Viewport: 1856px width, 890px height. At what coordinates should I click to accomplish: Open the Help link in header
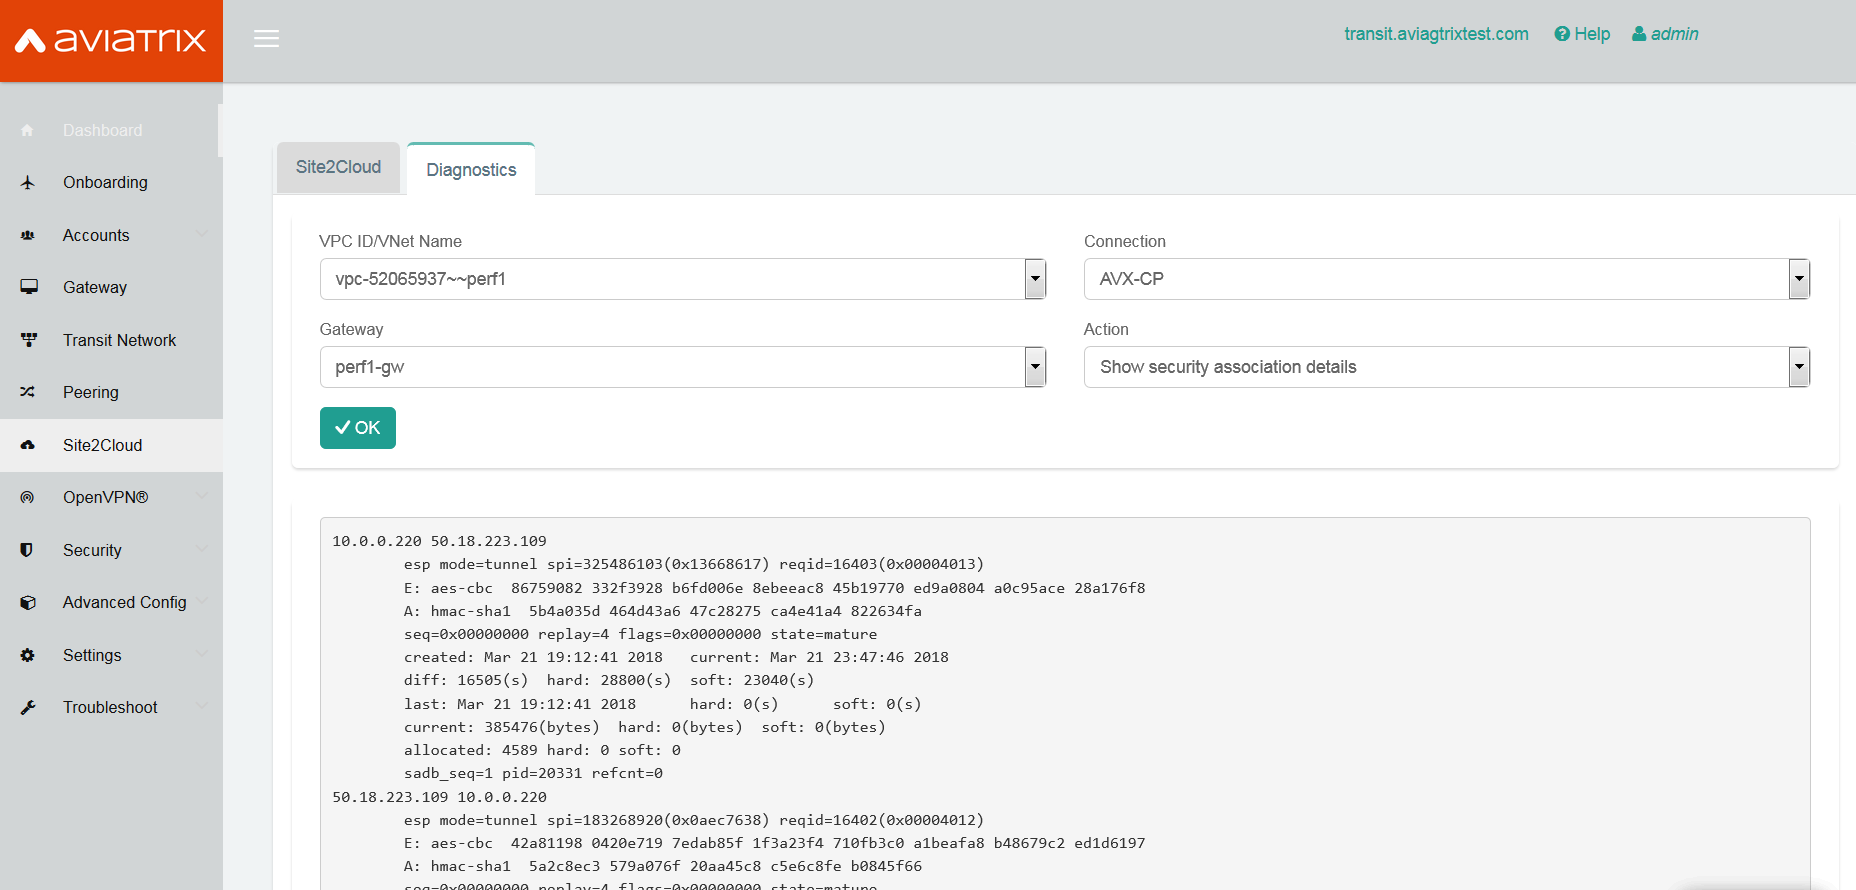tap(1582, 34)
